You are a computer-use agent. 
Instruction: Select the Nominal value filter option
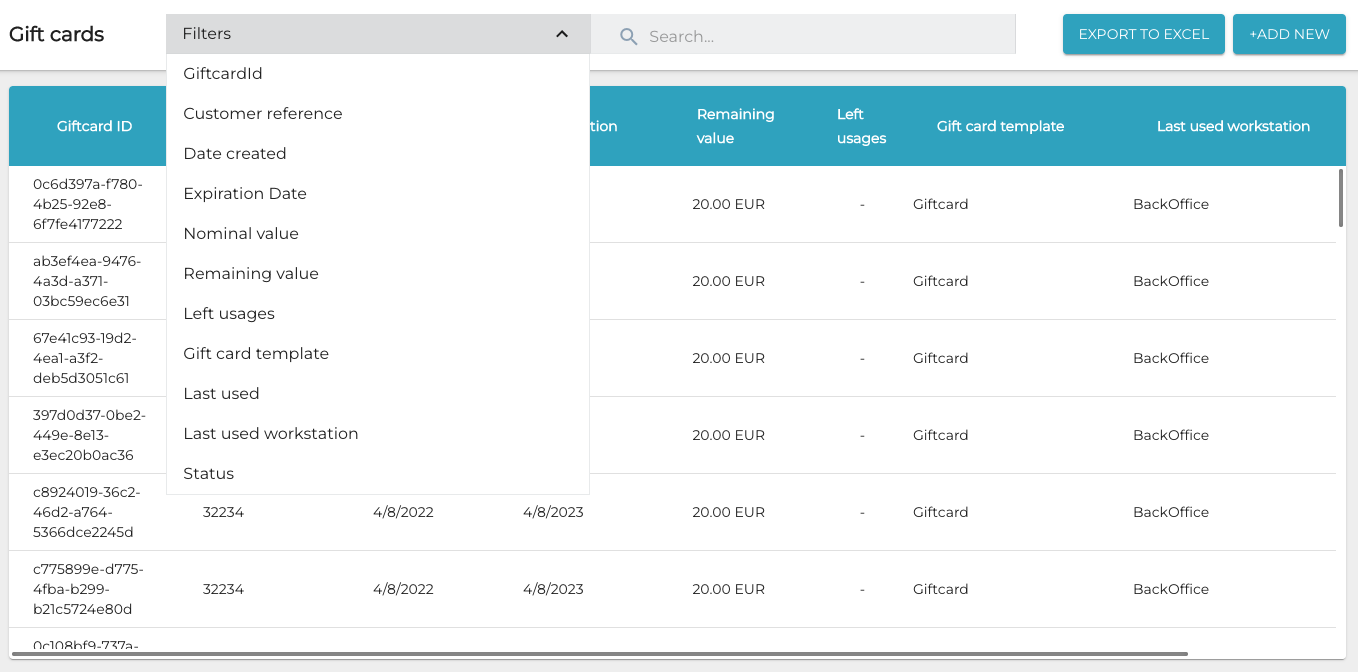(240, 233)
